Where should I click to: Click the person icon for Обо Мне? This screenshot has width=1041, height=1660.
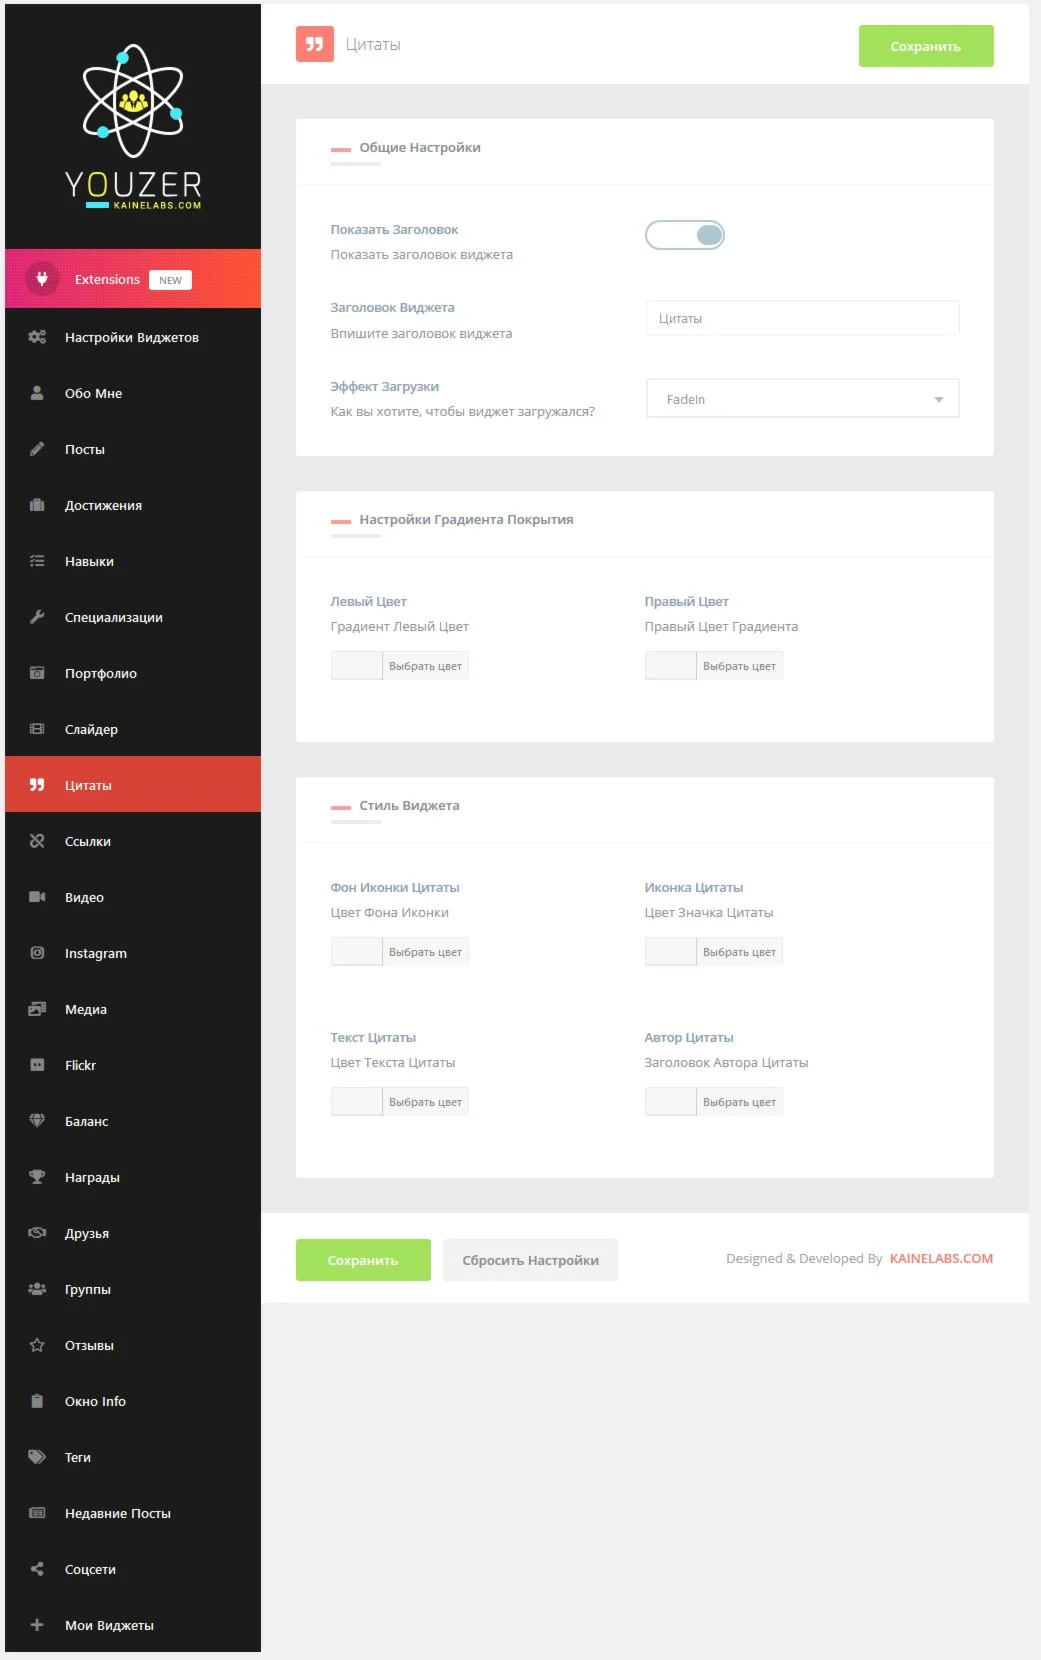[37, 393]
